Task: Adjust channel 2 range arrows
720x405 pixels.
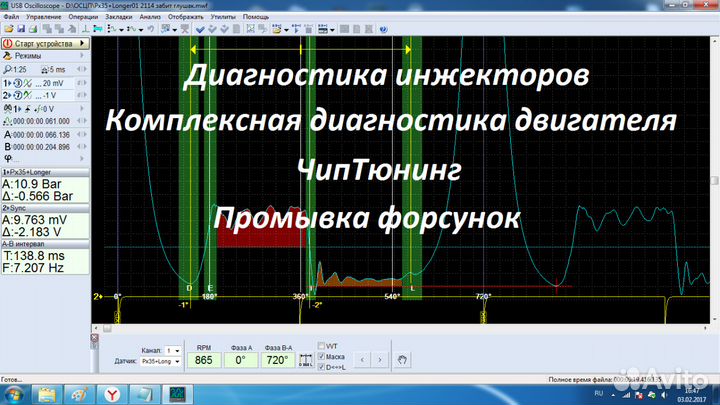Action: click(x=82, y=96)
